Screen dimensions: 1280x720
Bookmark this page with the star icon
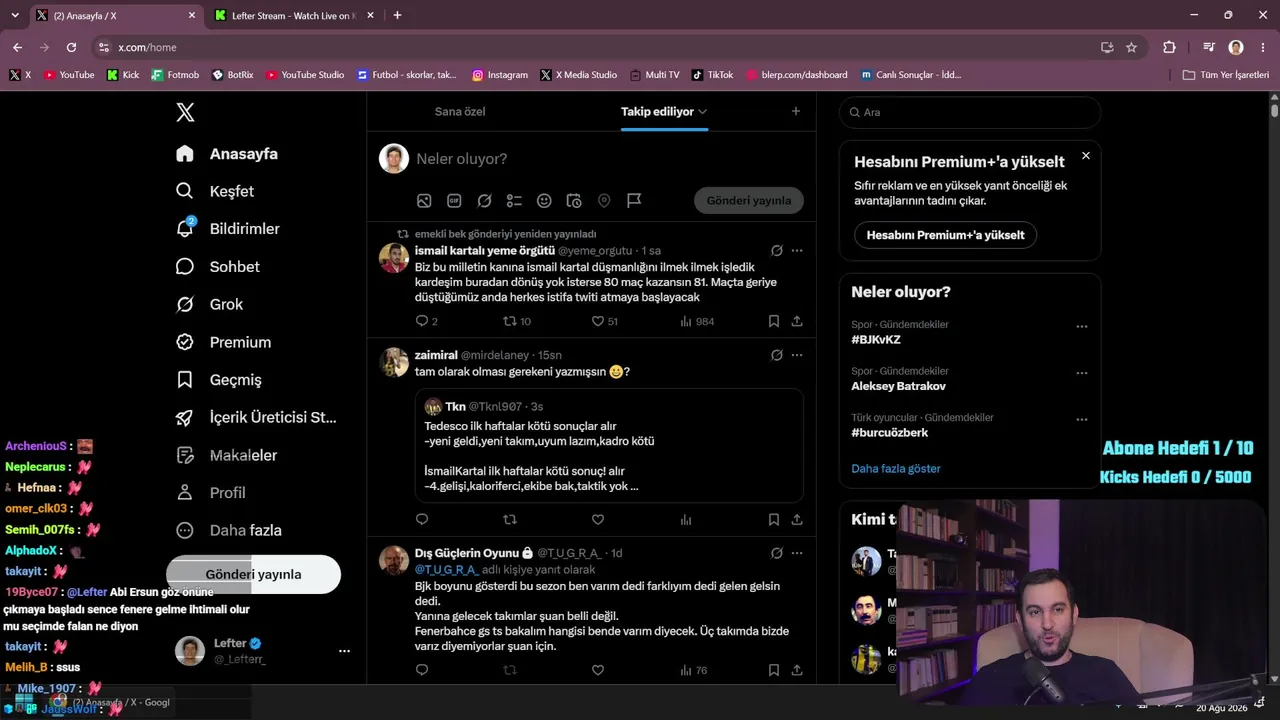point(1131,47)
